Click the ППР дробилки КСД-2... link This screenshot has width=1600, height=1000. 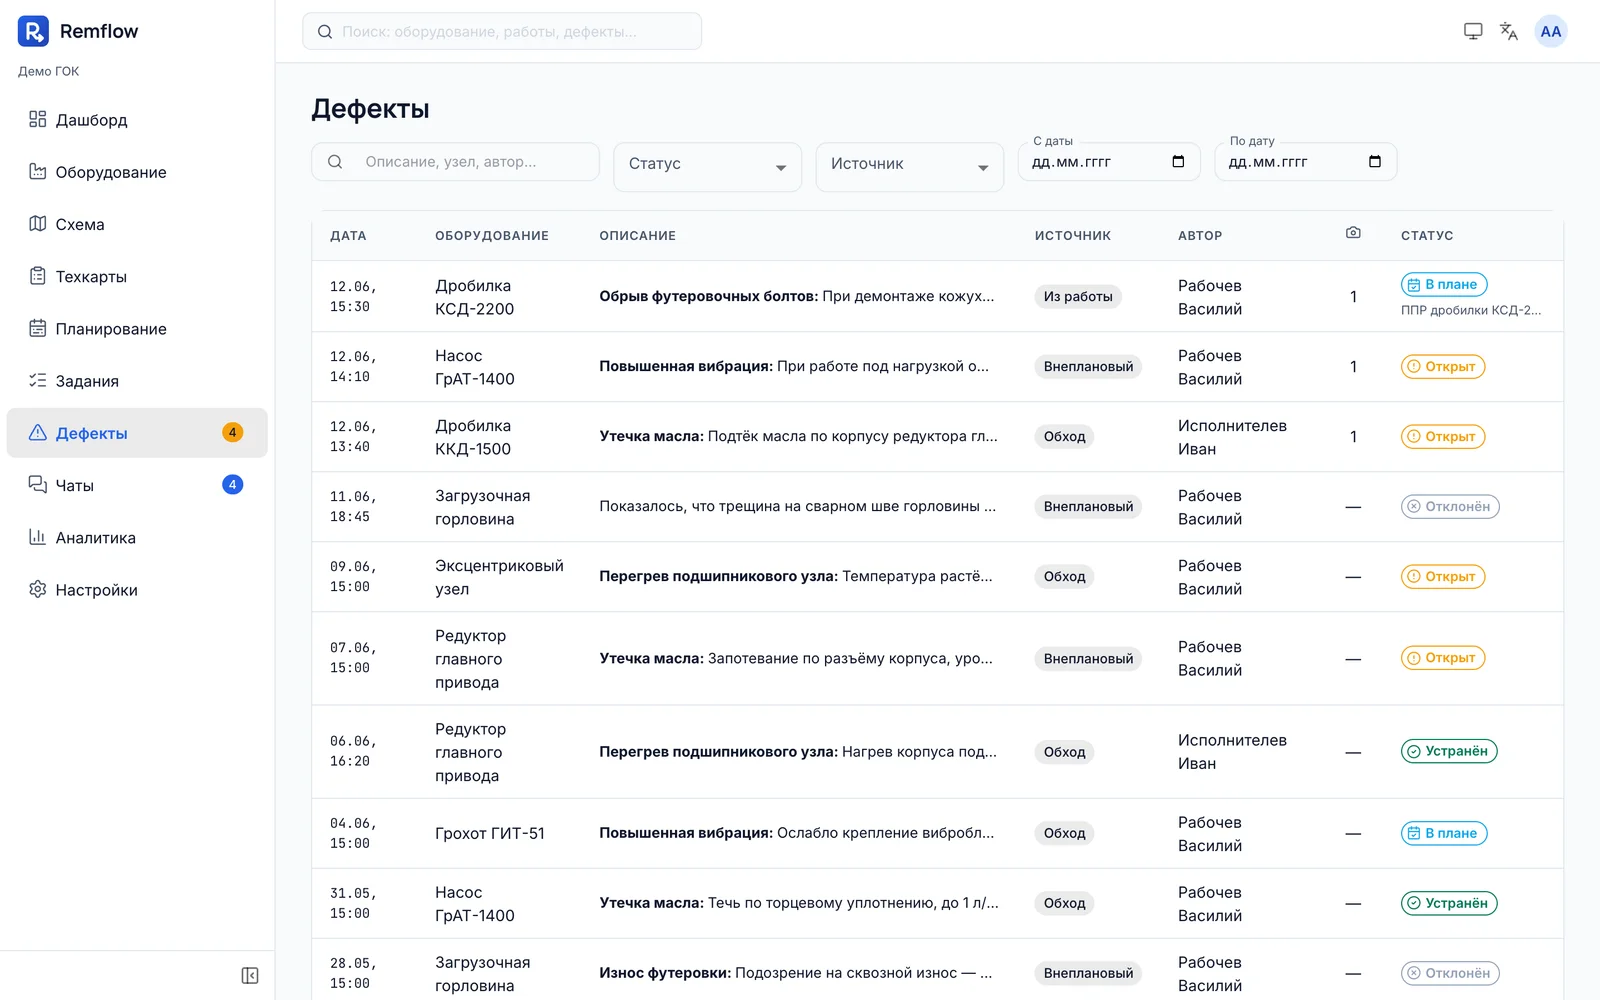point(1471,310)
